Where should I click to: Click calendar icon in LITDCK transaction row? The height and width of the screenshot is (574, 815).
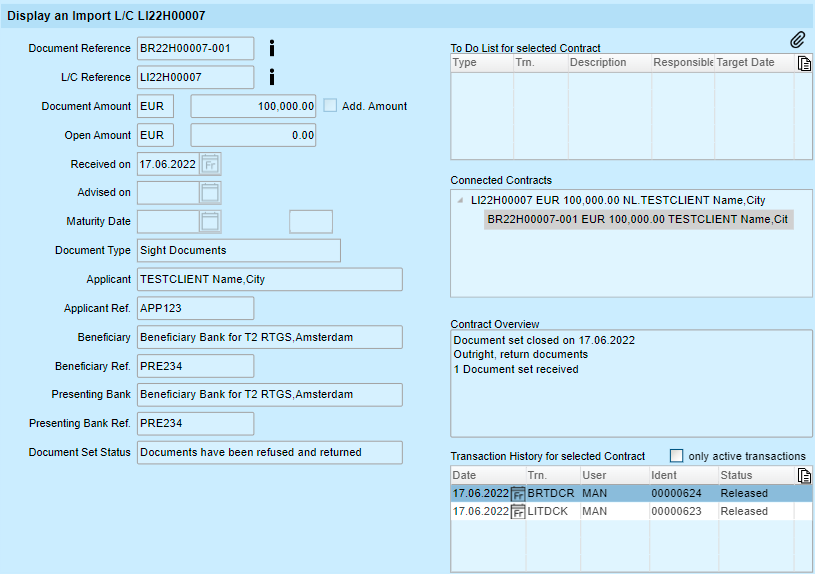click(518, 511)
